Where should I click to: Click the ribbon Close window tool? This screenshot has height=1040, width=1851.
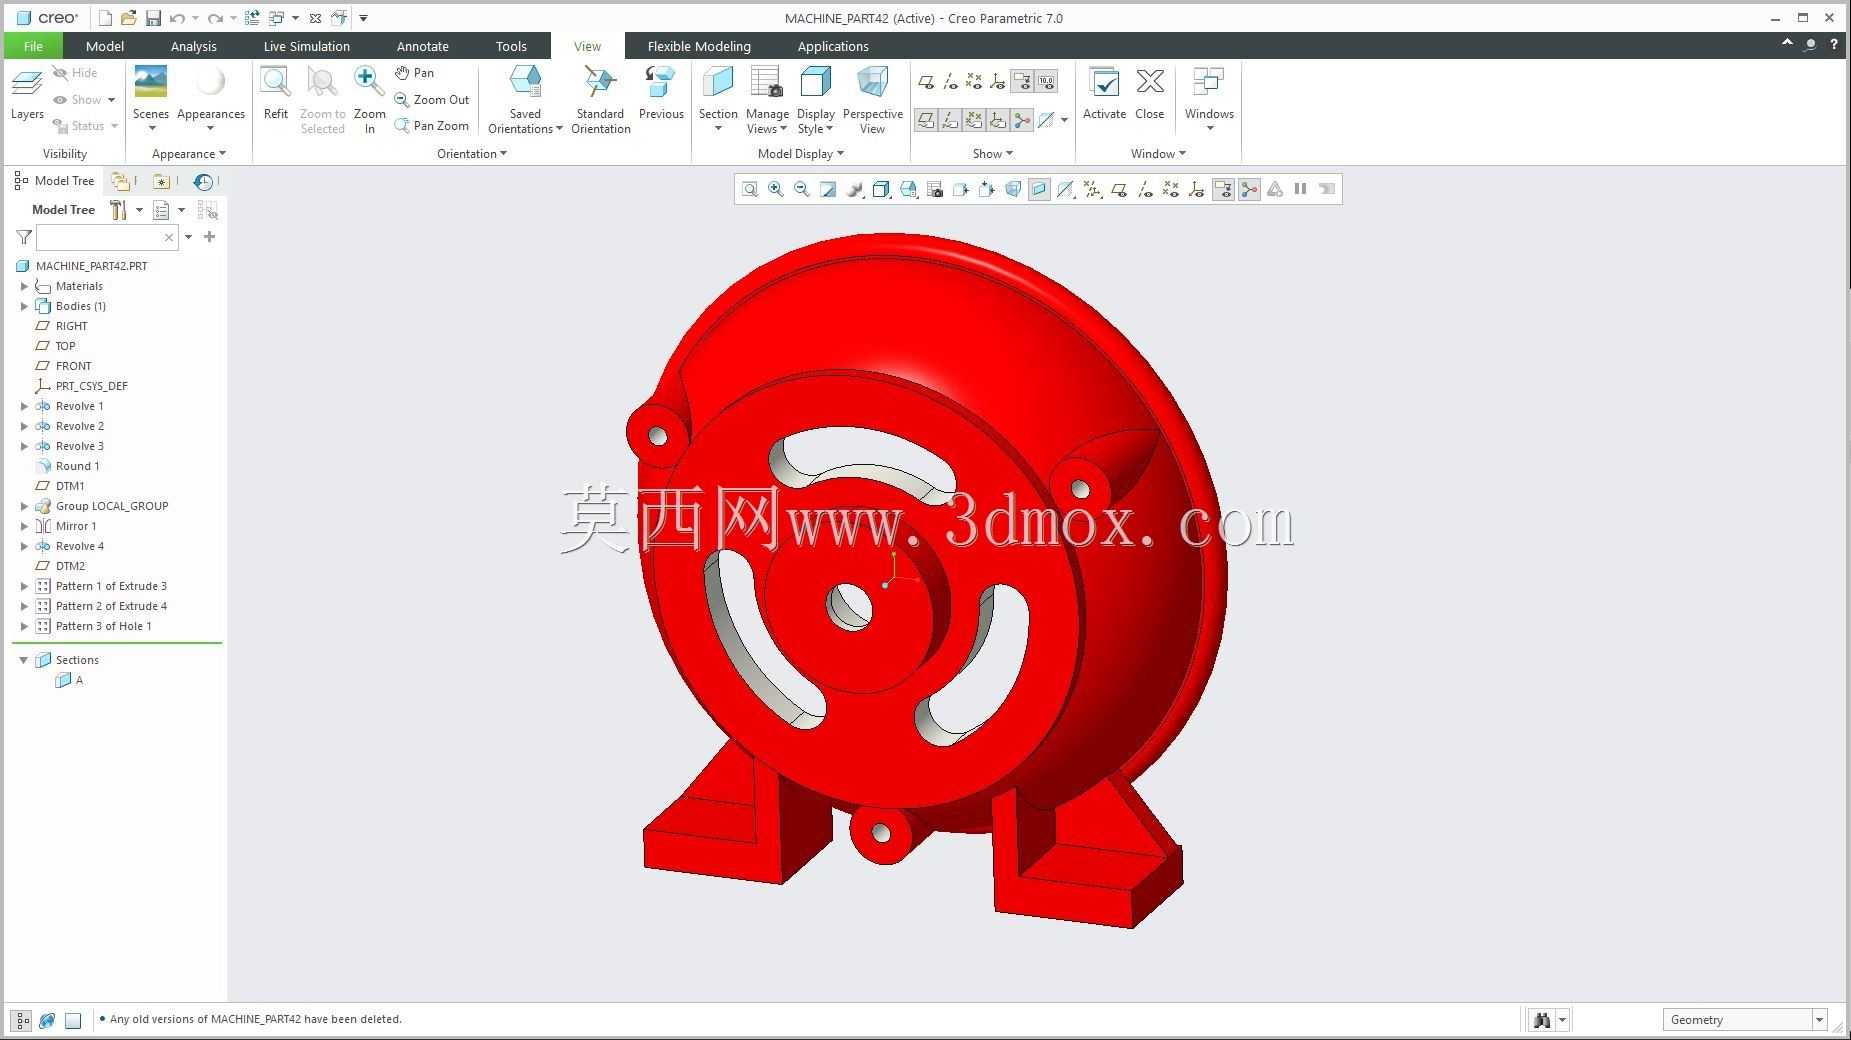1150,94
